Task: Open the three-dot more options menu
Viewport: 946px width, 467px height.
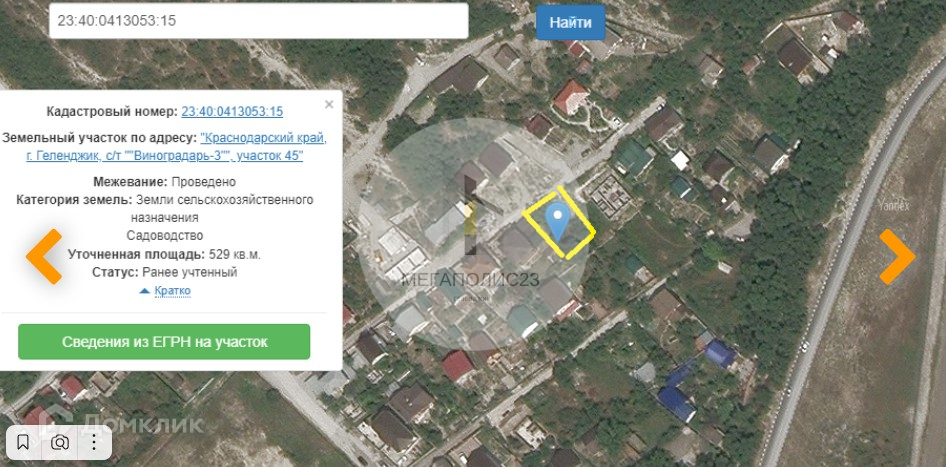Action: [94, 443]
